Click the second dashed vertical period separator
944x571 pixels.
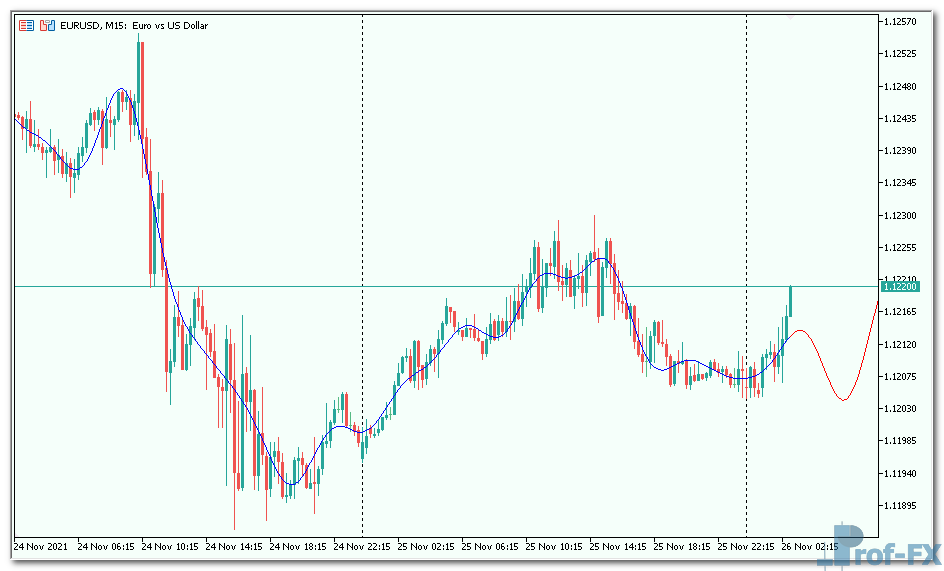click(747, 200)
